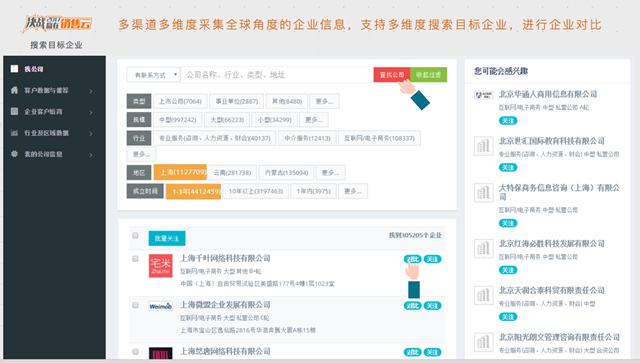The image size is (640, 363).
Task: Filter by 云南(281738) region
Action: 232,173
